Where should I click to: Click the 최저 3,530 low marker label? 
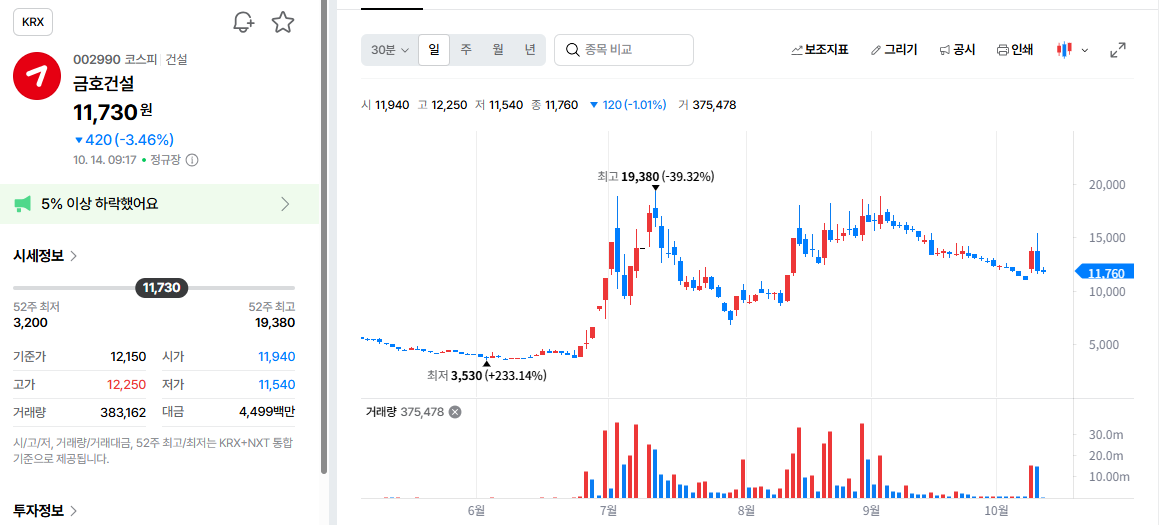486,376
